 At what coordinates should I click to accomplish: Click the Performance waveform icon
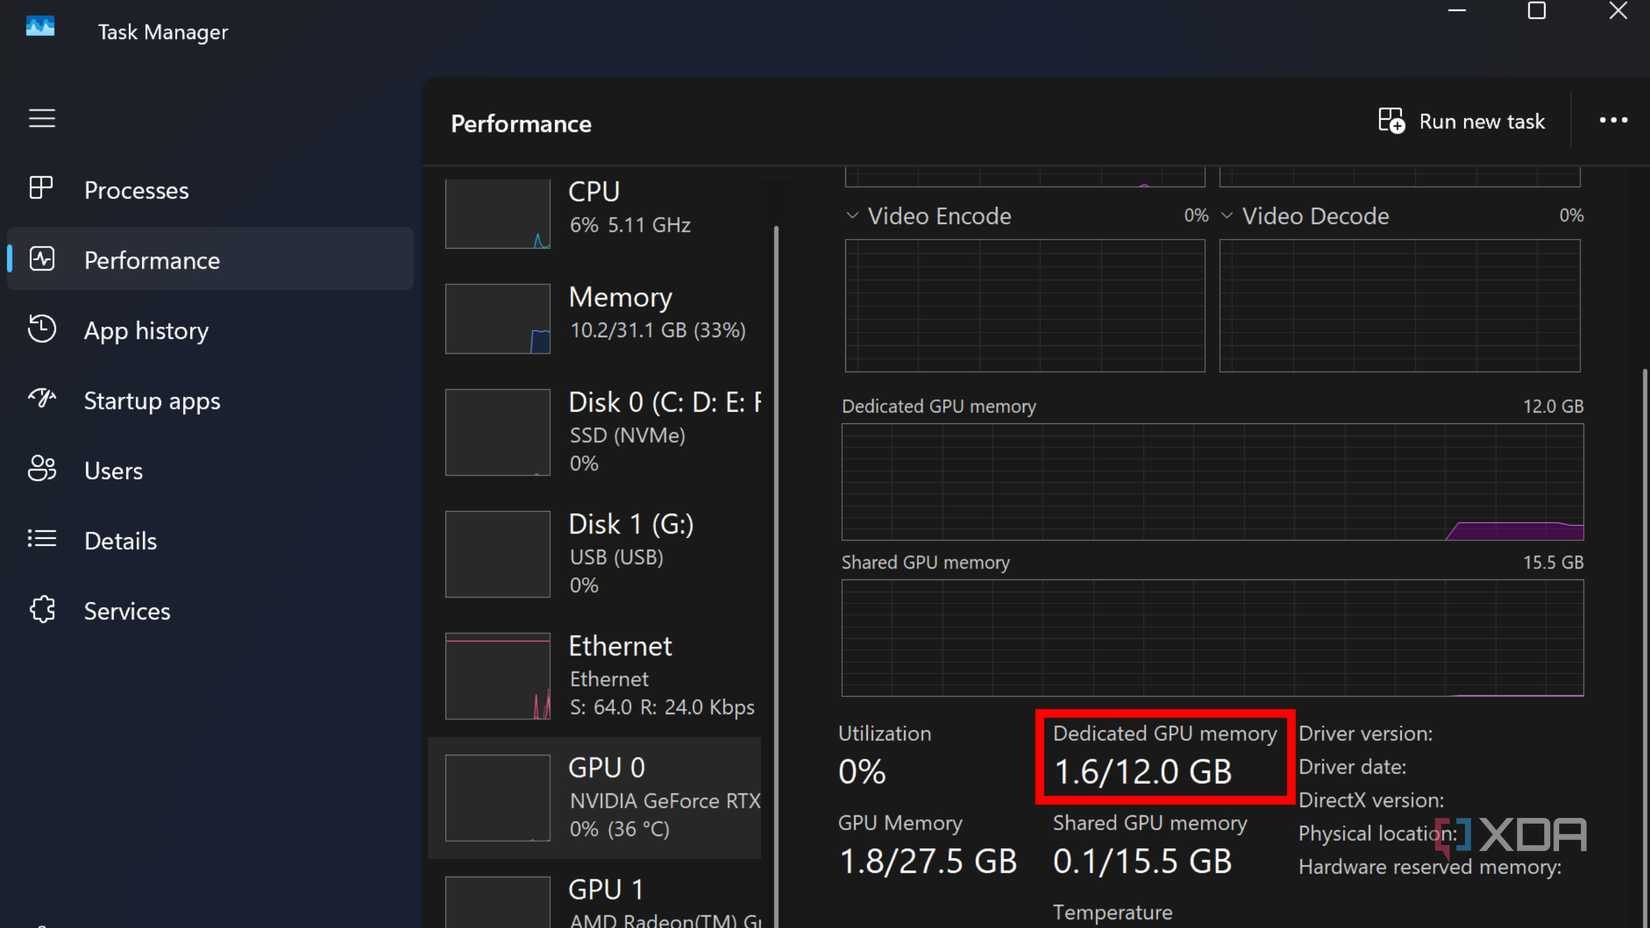pos(42,258)
